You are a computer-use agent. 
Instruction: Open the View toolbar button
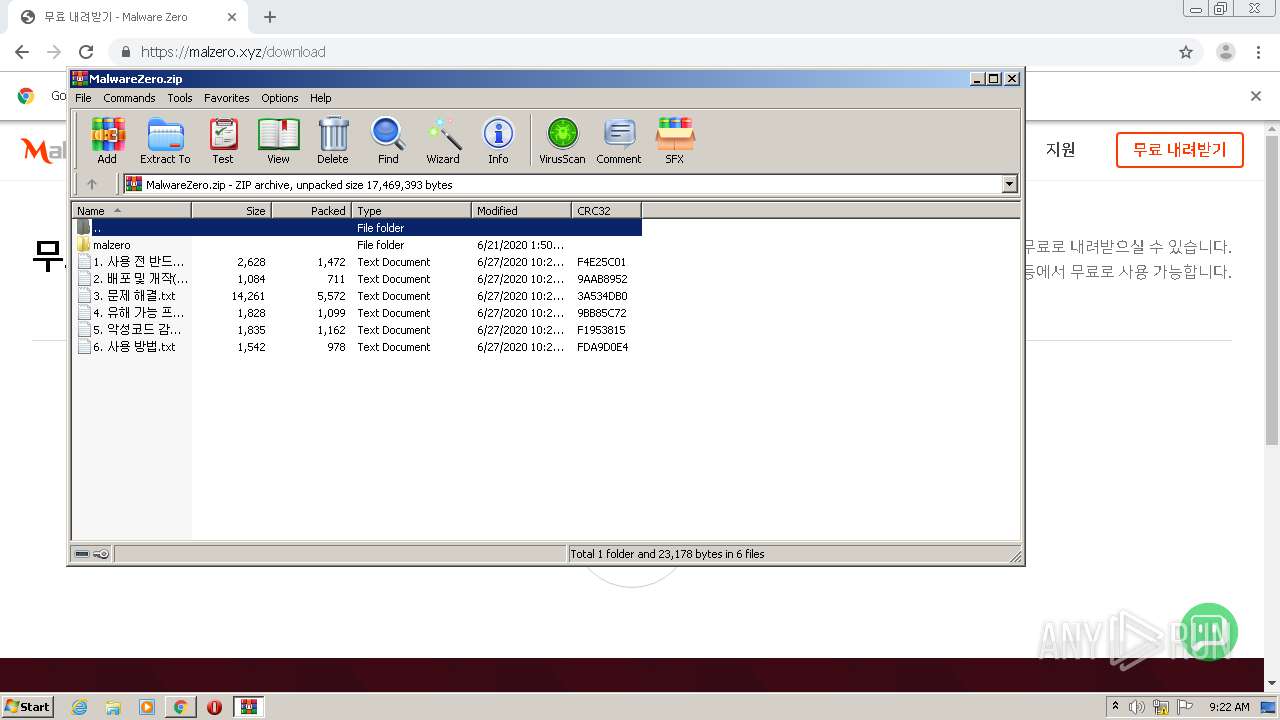coord(278,140)
